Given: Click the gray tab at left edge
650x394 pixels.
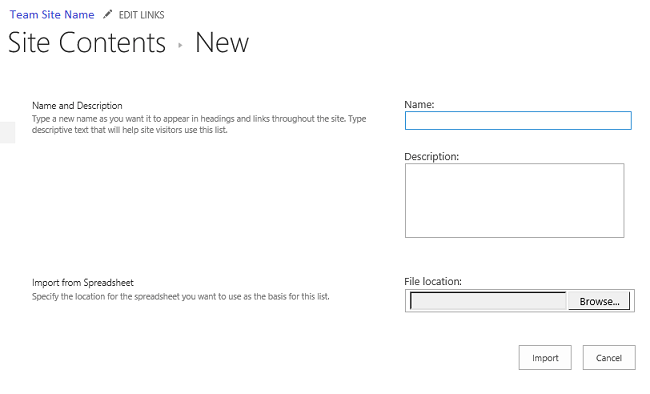Looking at the screenshot, I should (7, 133).
